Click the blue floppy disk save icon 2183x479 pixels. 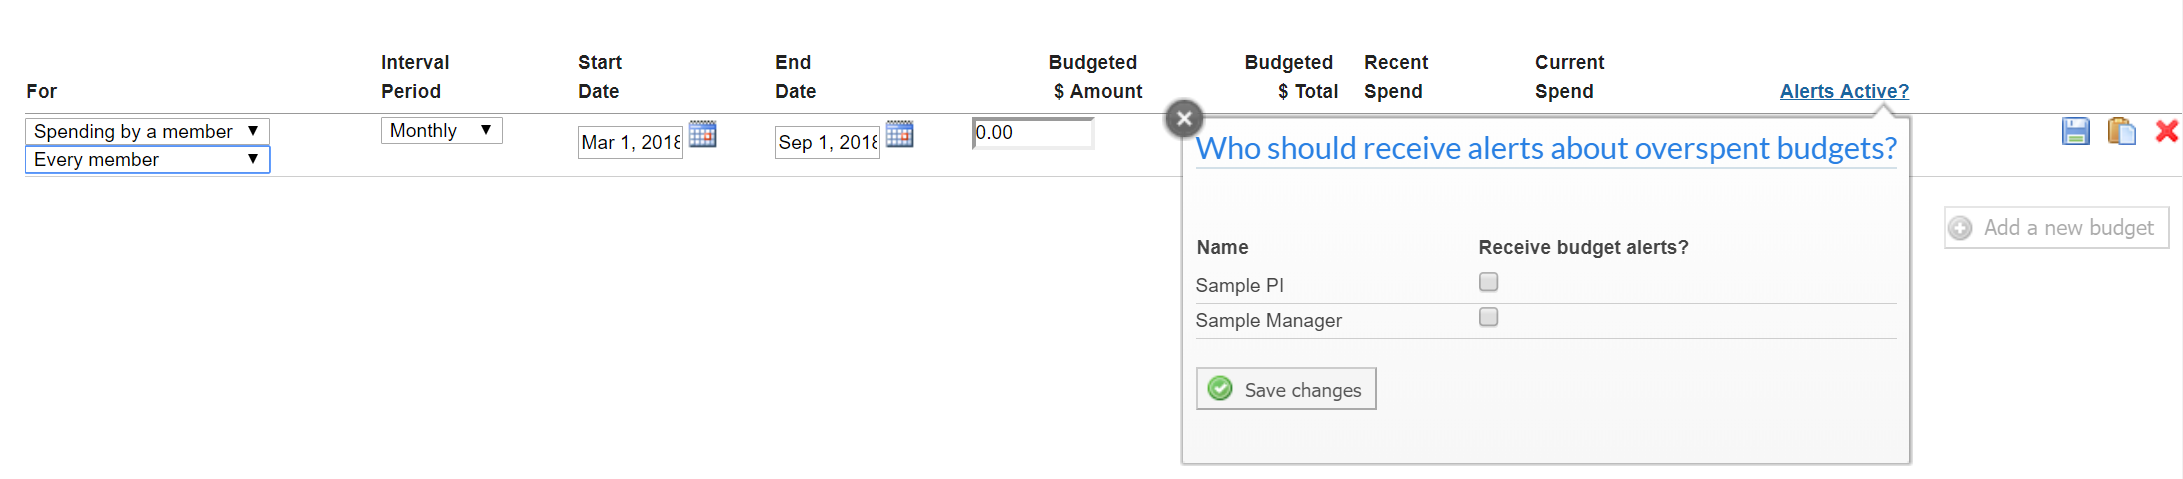click(2075, 131)
